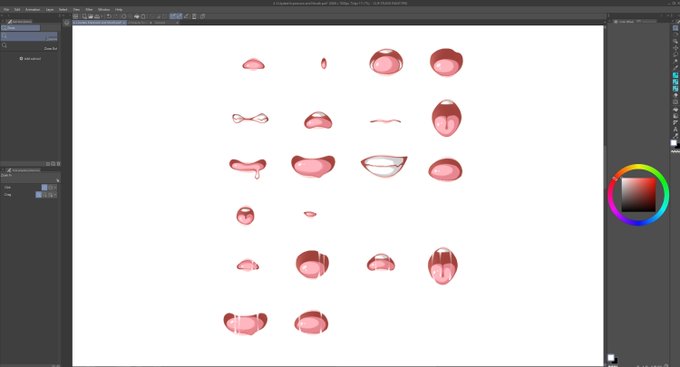Open the File menu
Screen dimensions: 680x367
tap(7, 10)
